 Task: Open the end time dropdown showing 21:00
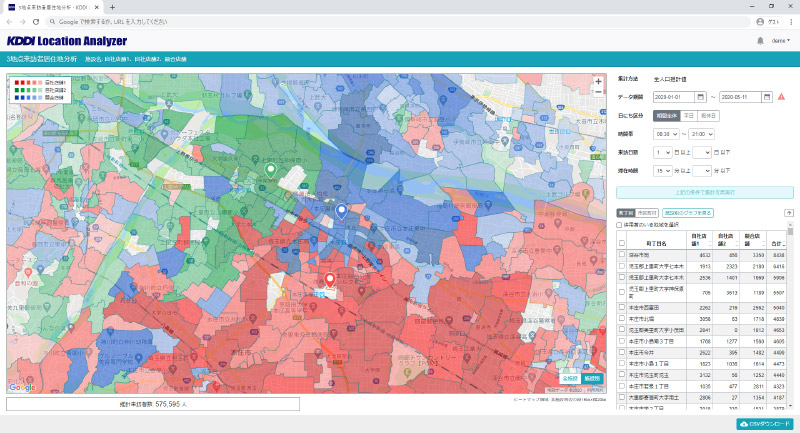pyautogui.click(x=701, y=134)
